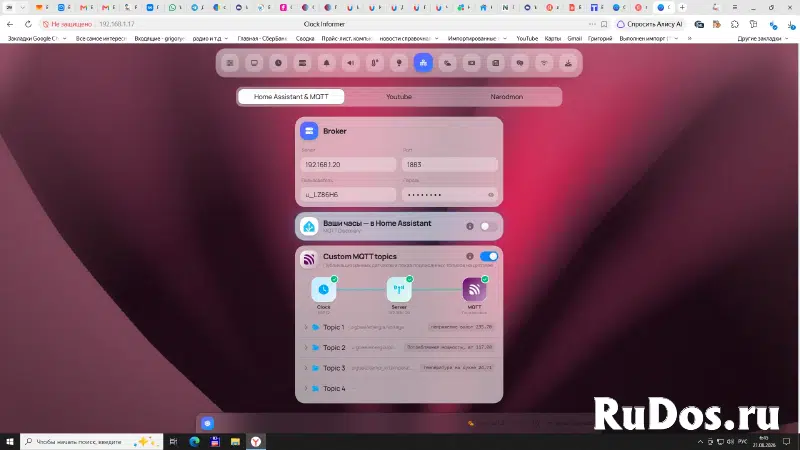
Task: Open the Windows Start menu
Action: [x=10, y=441]
